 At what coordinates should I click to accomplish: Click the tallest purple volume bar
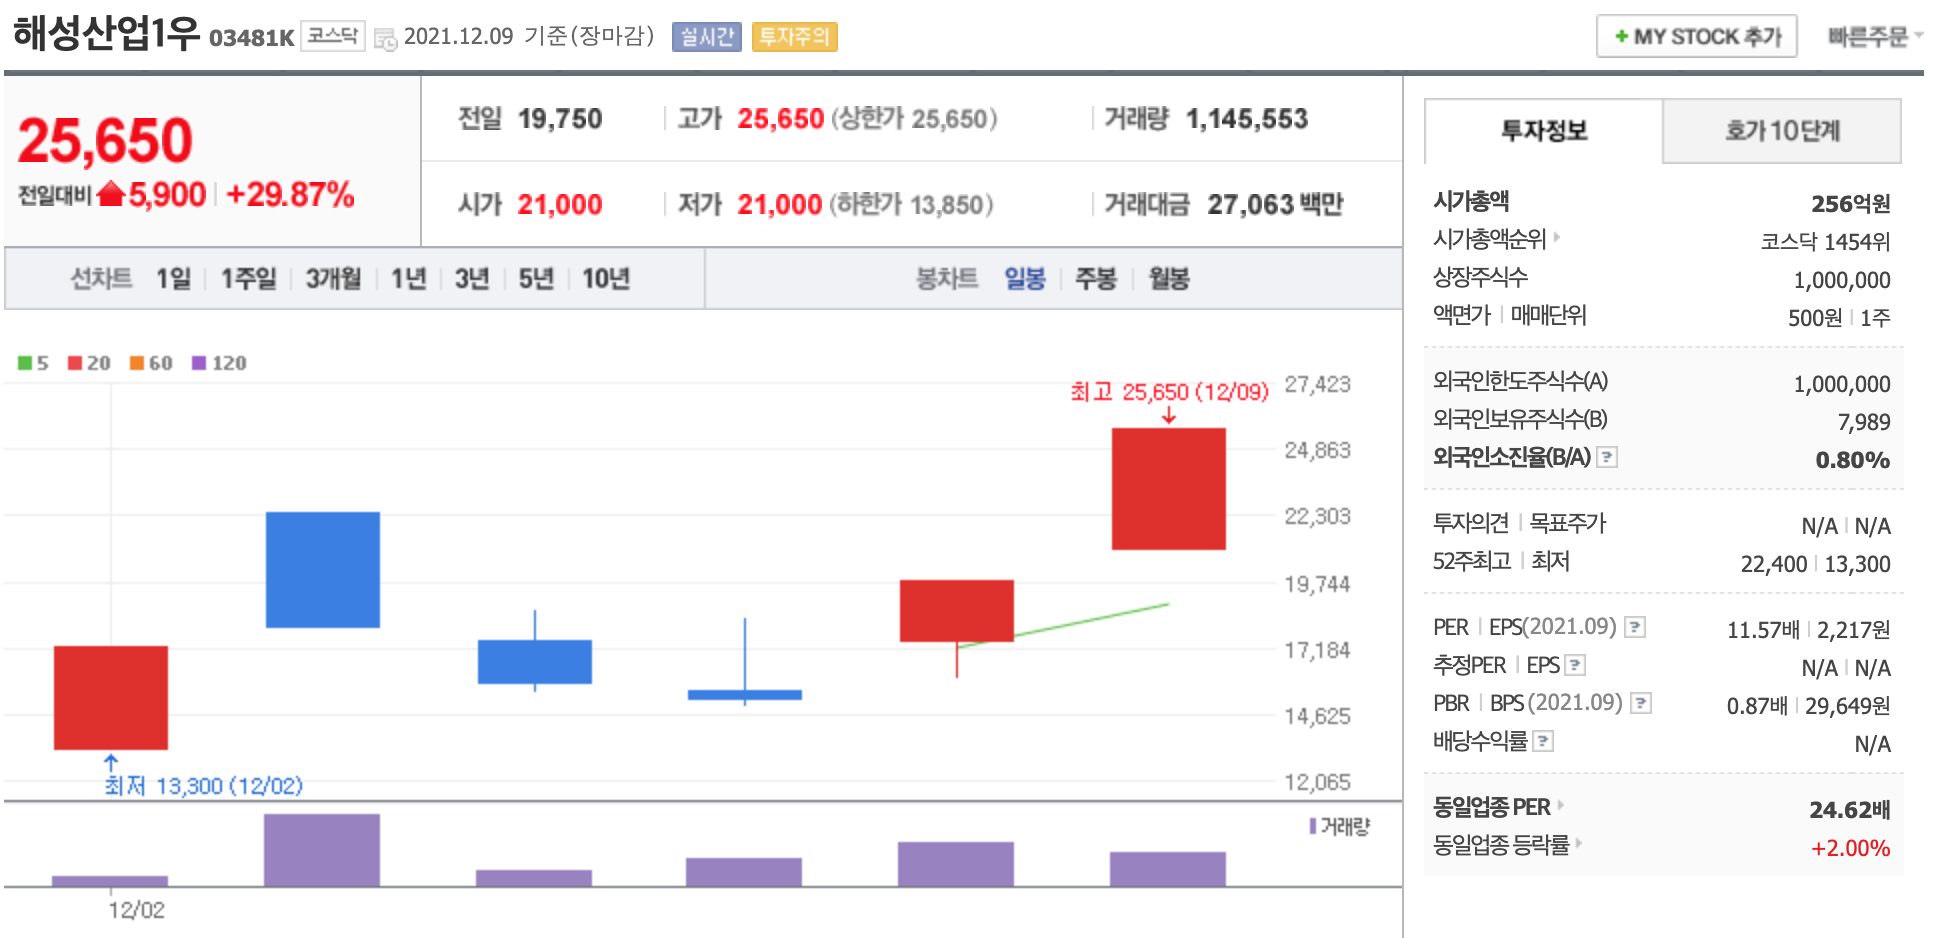pyautogui.click(x=322, y=850)
